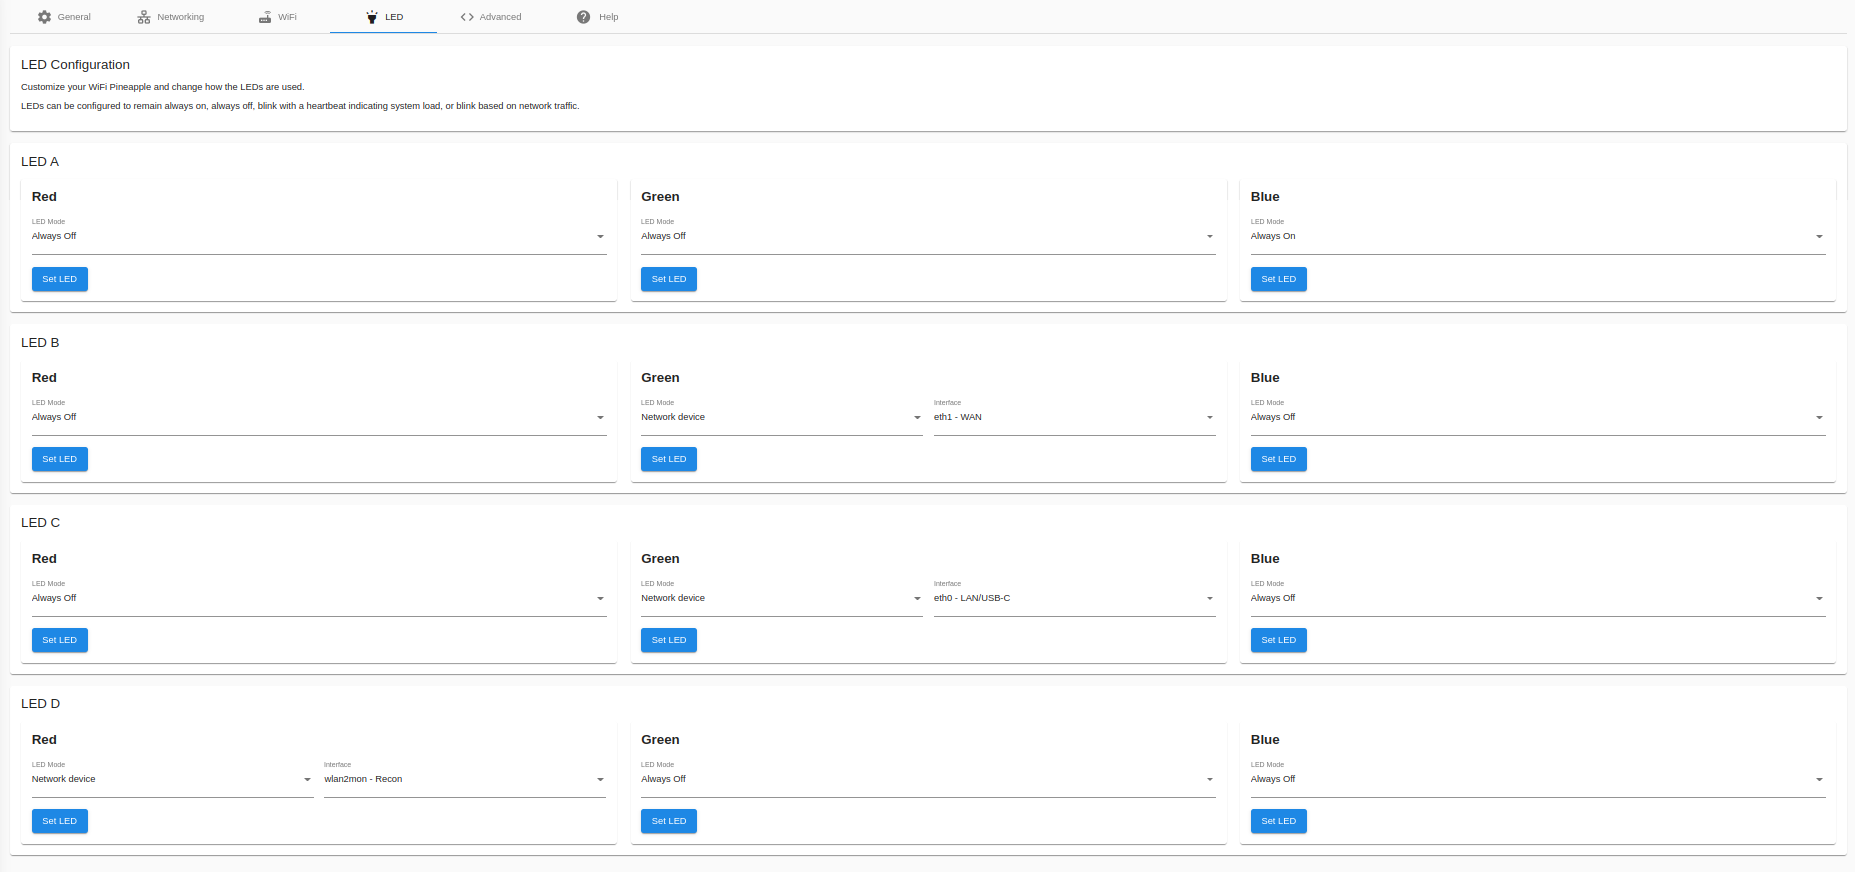1855x872 pixels.
Task: Open LED D Red interface 'wlan2mon - Recon' dropdown
Action: point(464,780)
